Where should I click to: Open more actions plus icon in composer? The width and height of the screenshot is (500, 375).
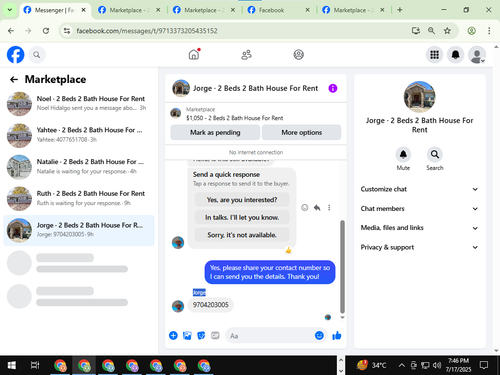pos(173,335)
